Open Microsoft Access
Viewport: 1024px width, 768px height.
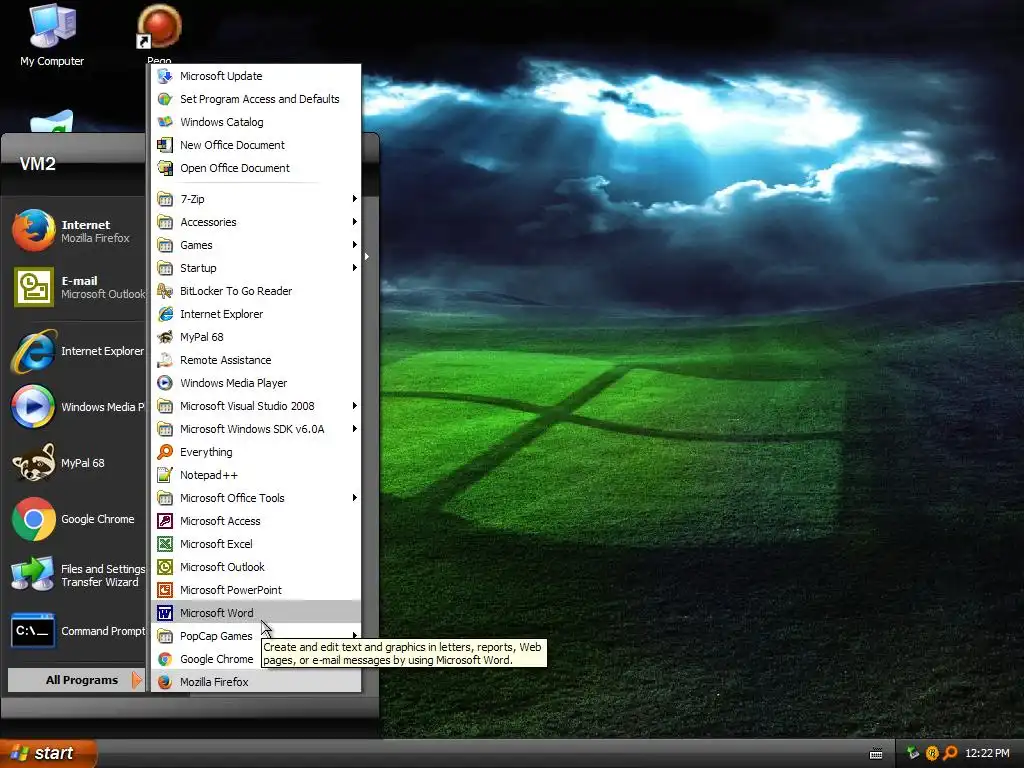click(256, 520)
